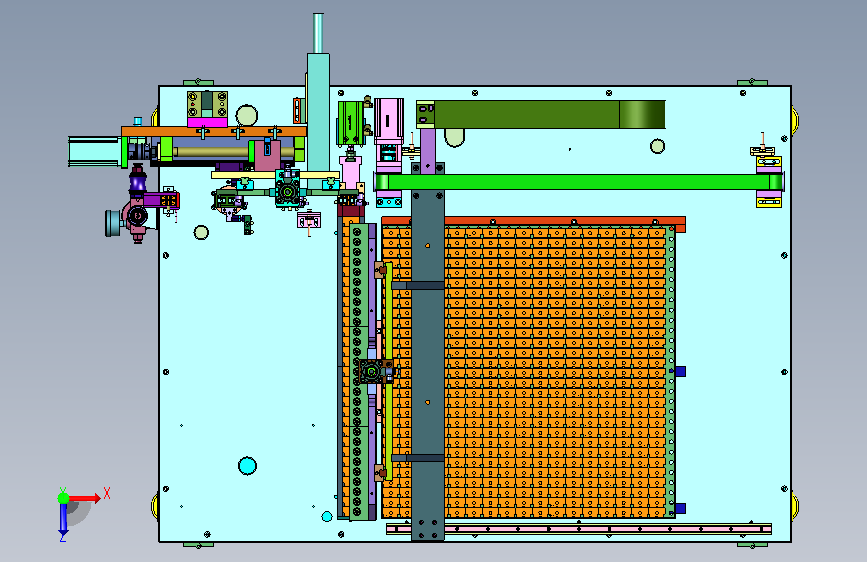This screenshot has width=867, height=562.
Task: Pick the orange horizontal plate at upper left
Action: pyautogui.click(x=214, y=131)
